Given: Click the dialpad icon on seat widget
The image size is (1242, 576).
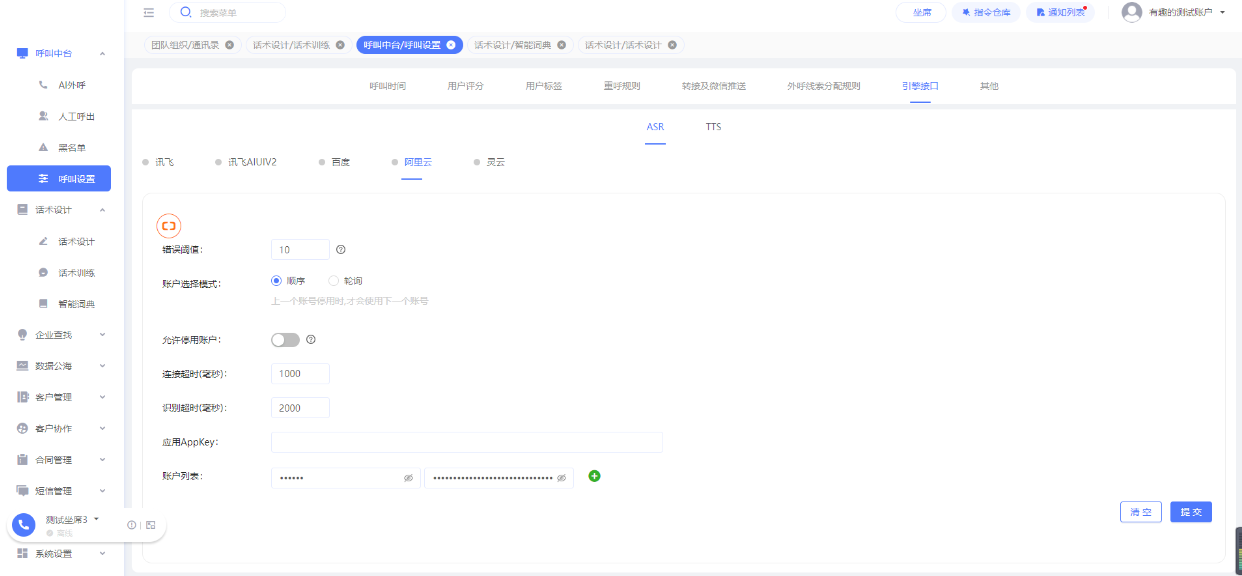Looking at the screenshot, I should click(151, 525).
